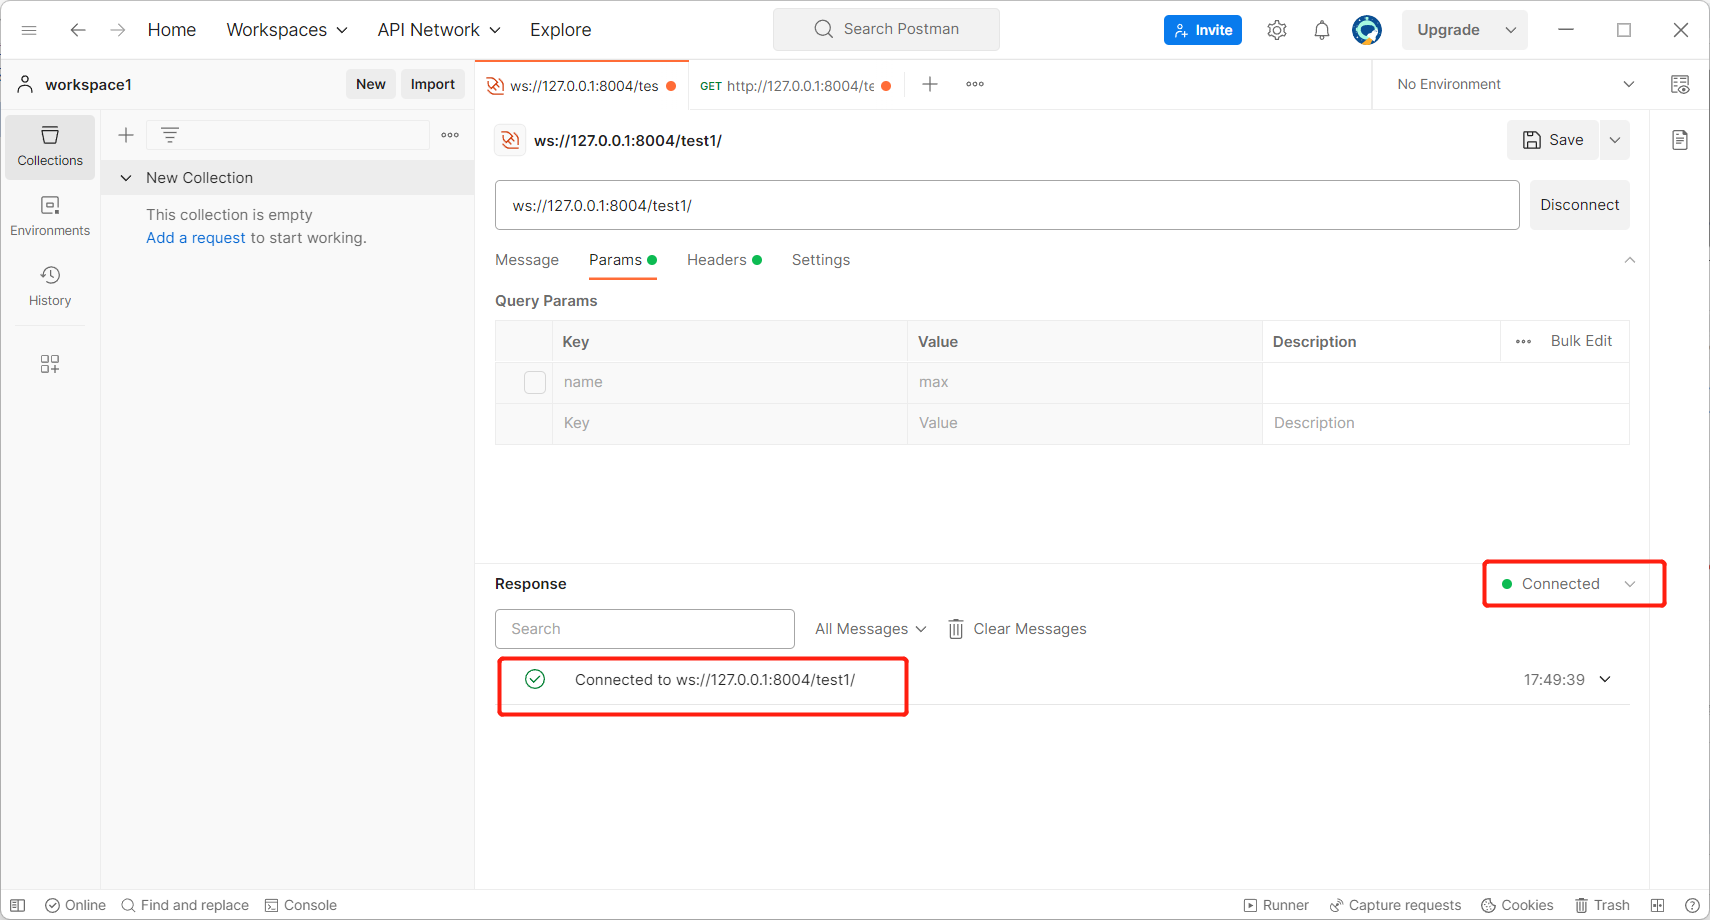
Task: Open the notifications bell
Action: click(x=1322, y=30)
